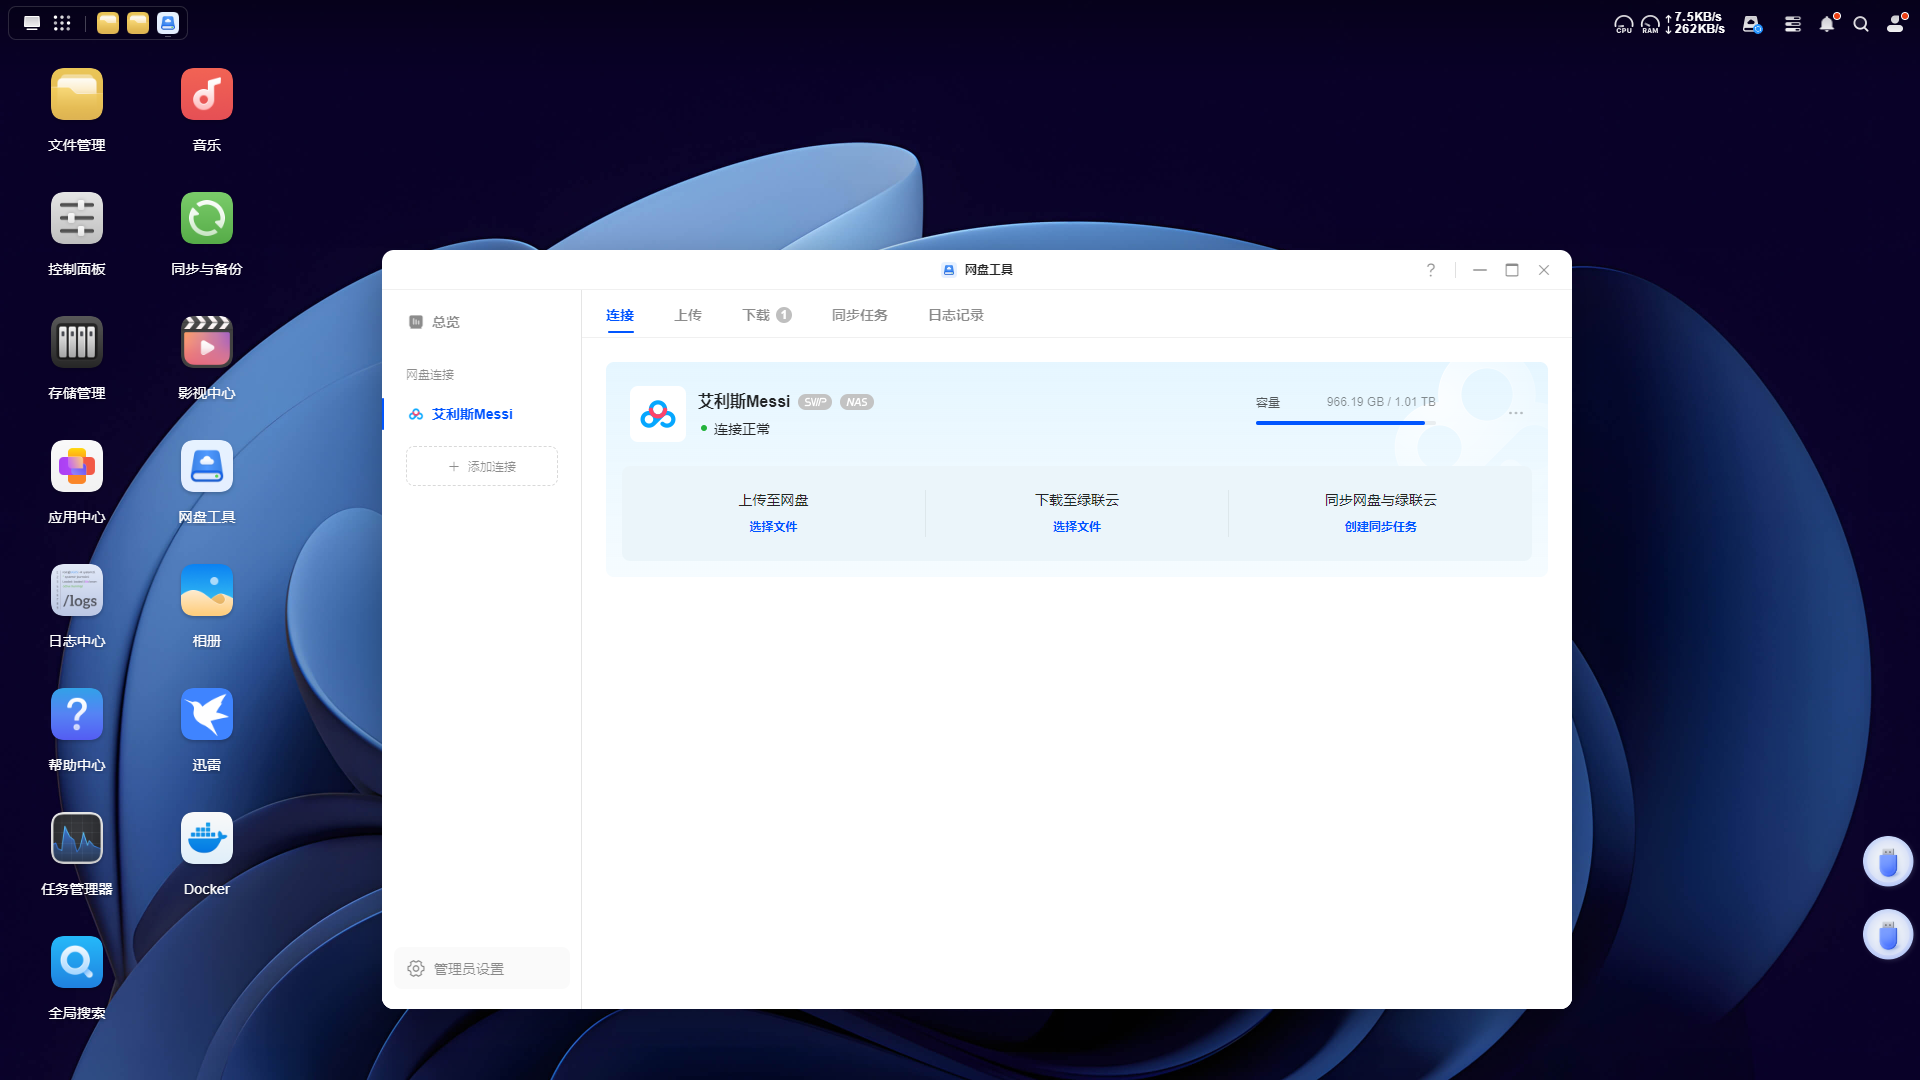Open the notification bell in the top bar

click(1827, 24)
